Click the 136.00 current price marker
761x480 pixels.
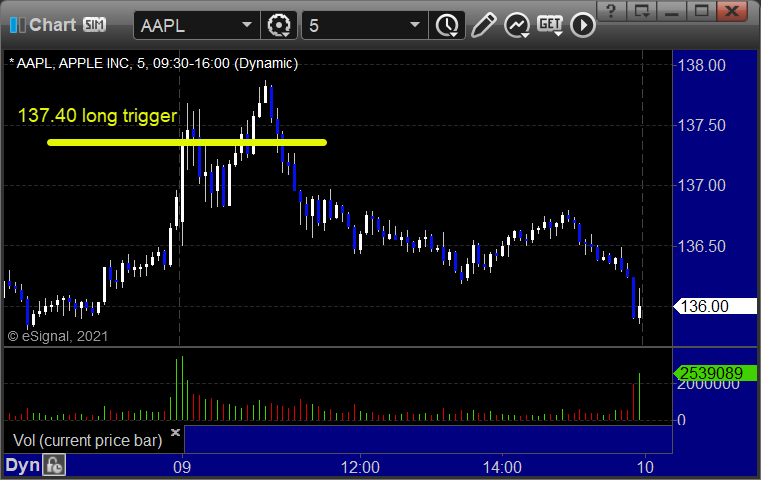[x=715, y=306]
